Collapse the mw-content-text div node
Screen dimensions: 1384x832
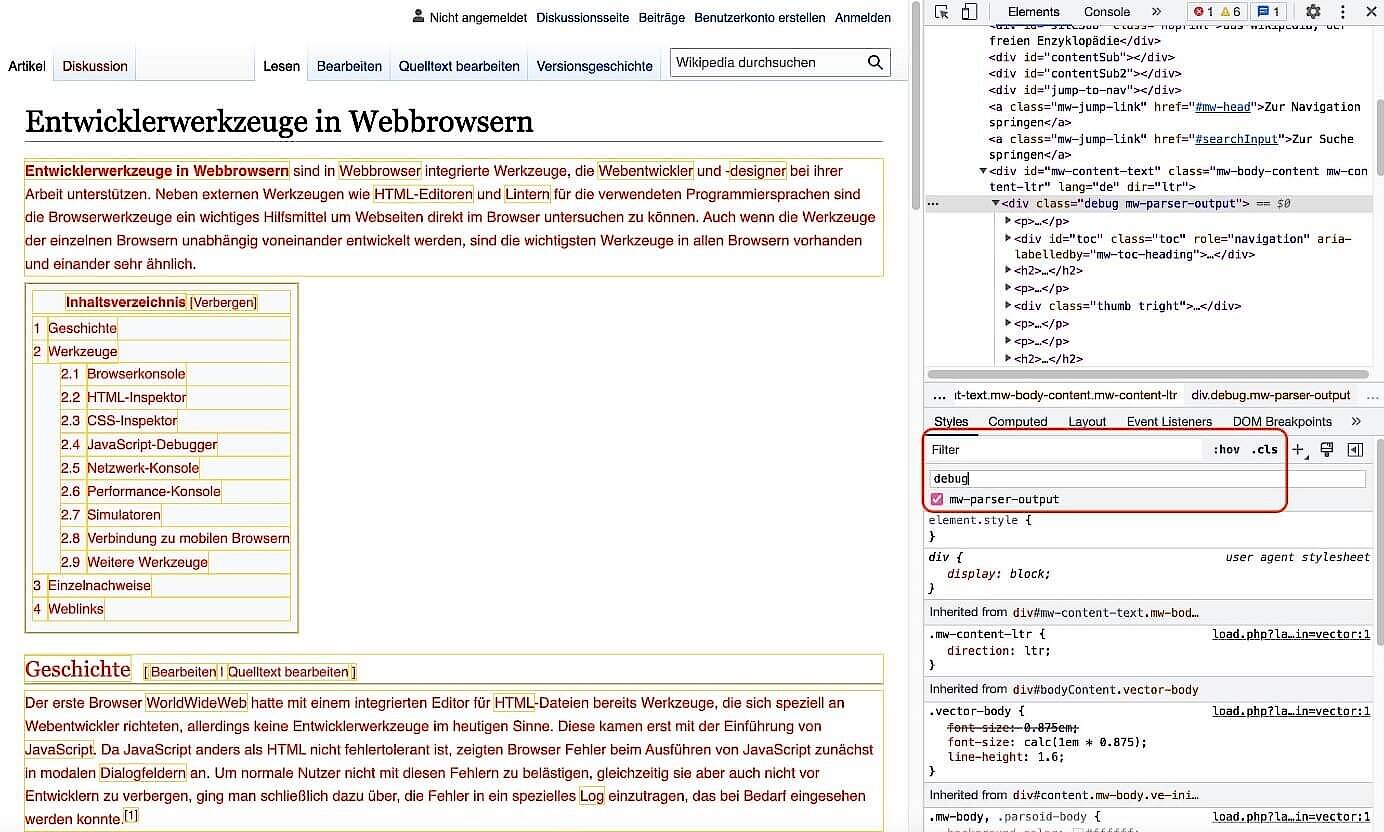(984, 170)
